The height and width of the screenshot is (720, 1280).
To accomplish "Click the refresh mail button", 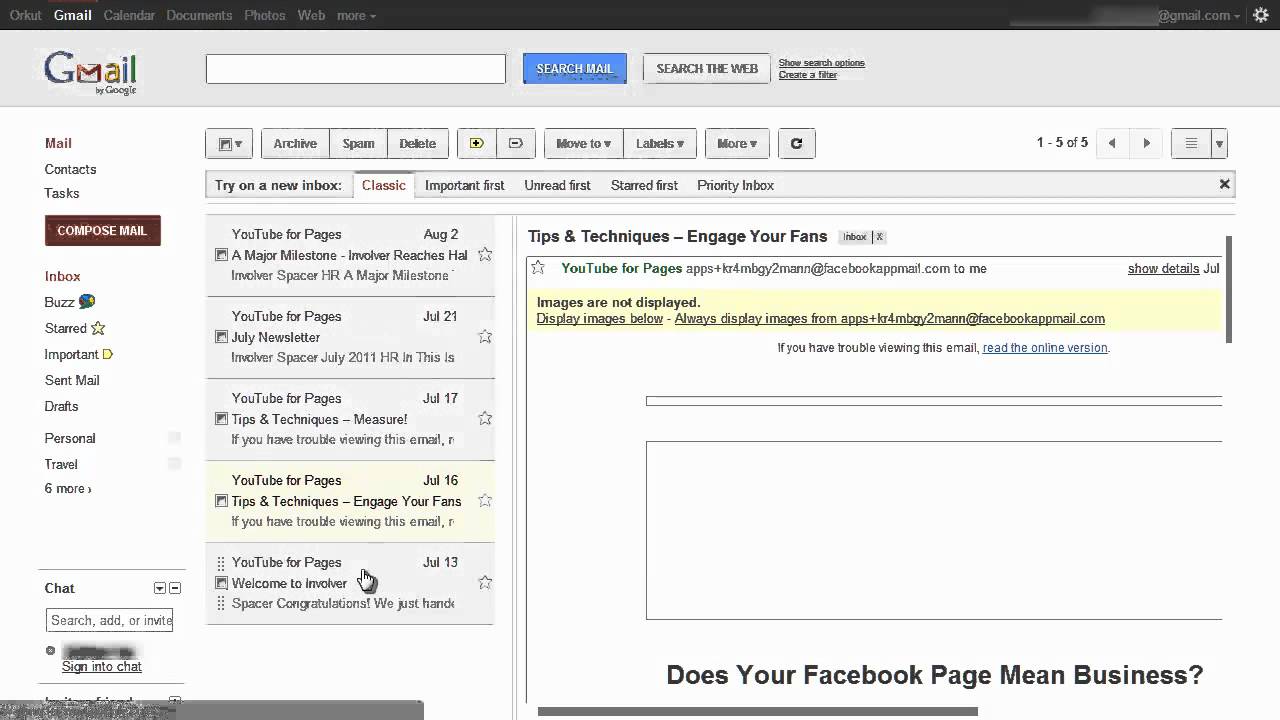I will pos(797,143).
